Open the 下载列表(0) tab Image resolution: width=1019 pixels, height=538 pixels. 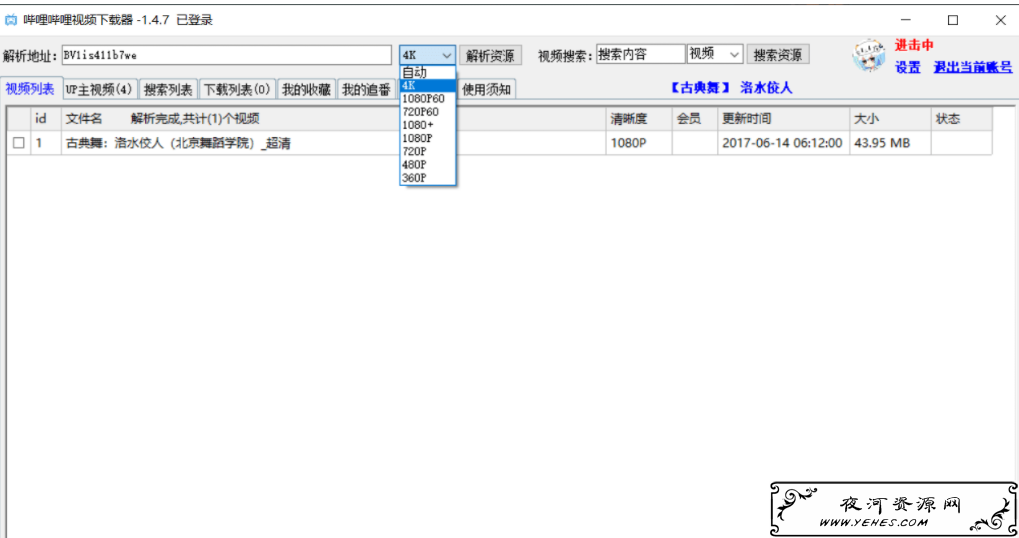click(237, 90)
